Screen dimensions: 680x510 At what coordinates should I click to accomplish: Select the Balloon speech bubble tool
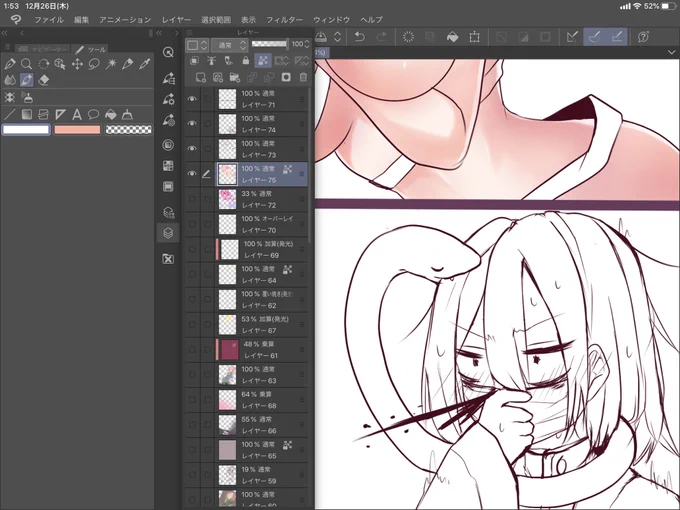tap(94, 114)
